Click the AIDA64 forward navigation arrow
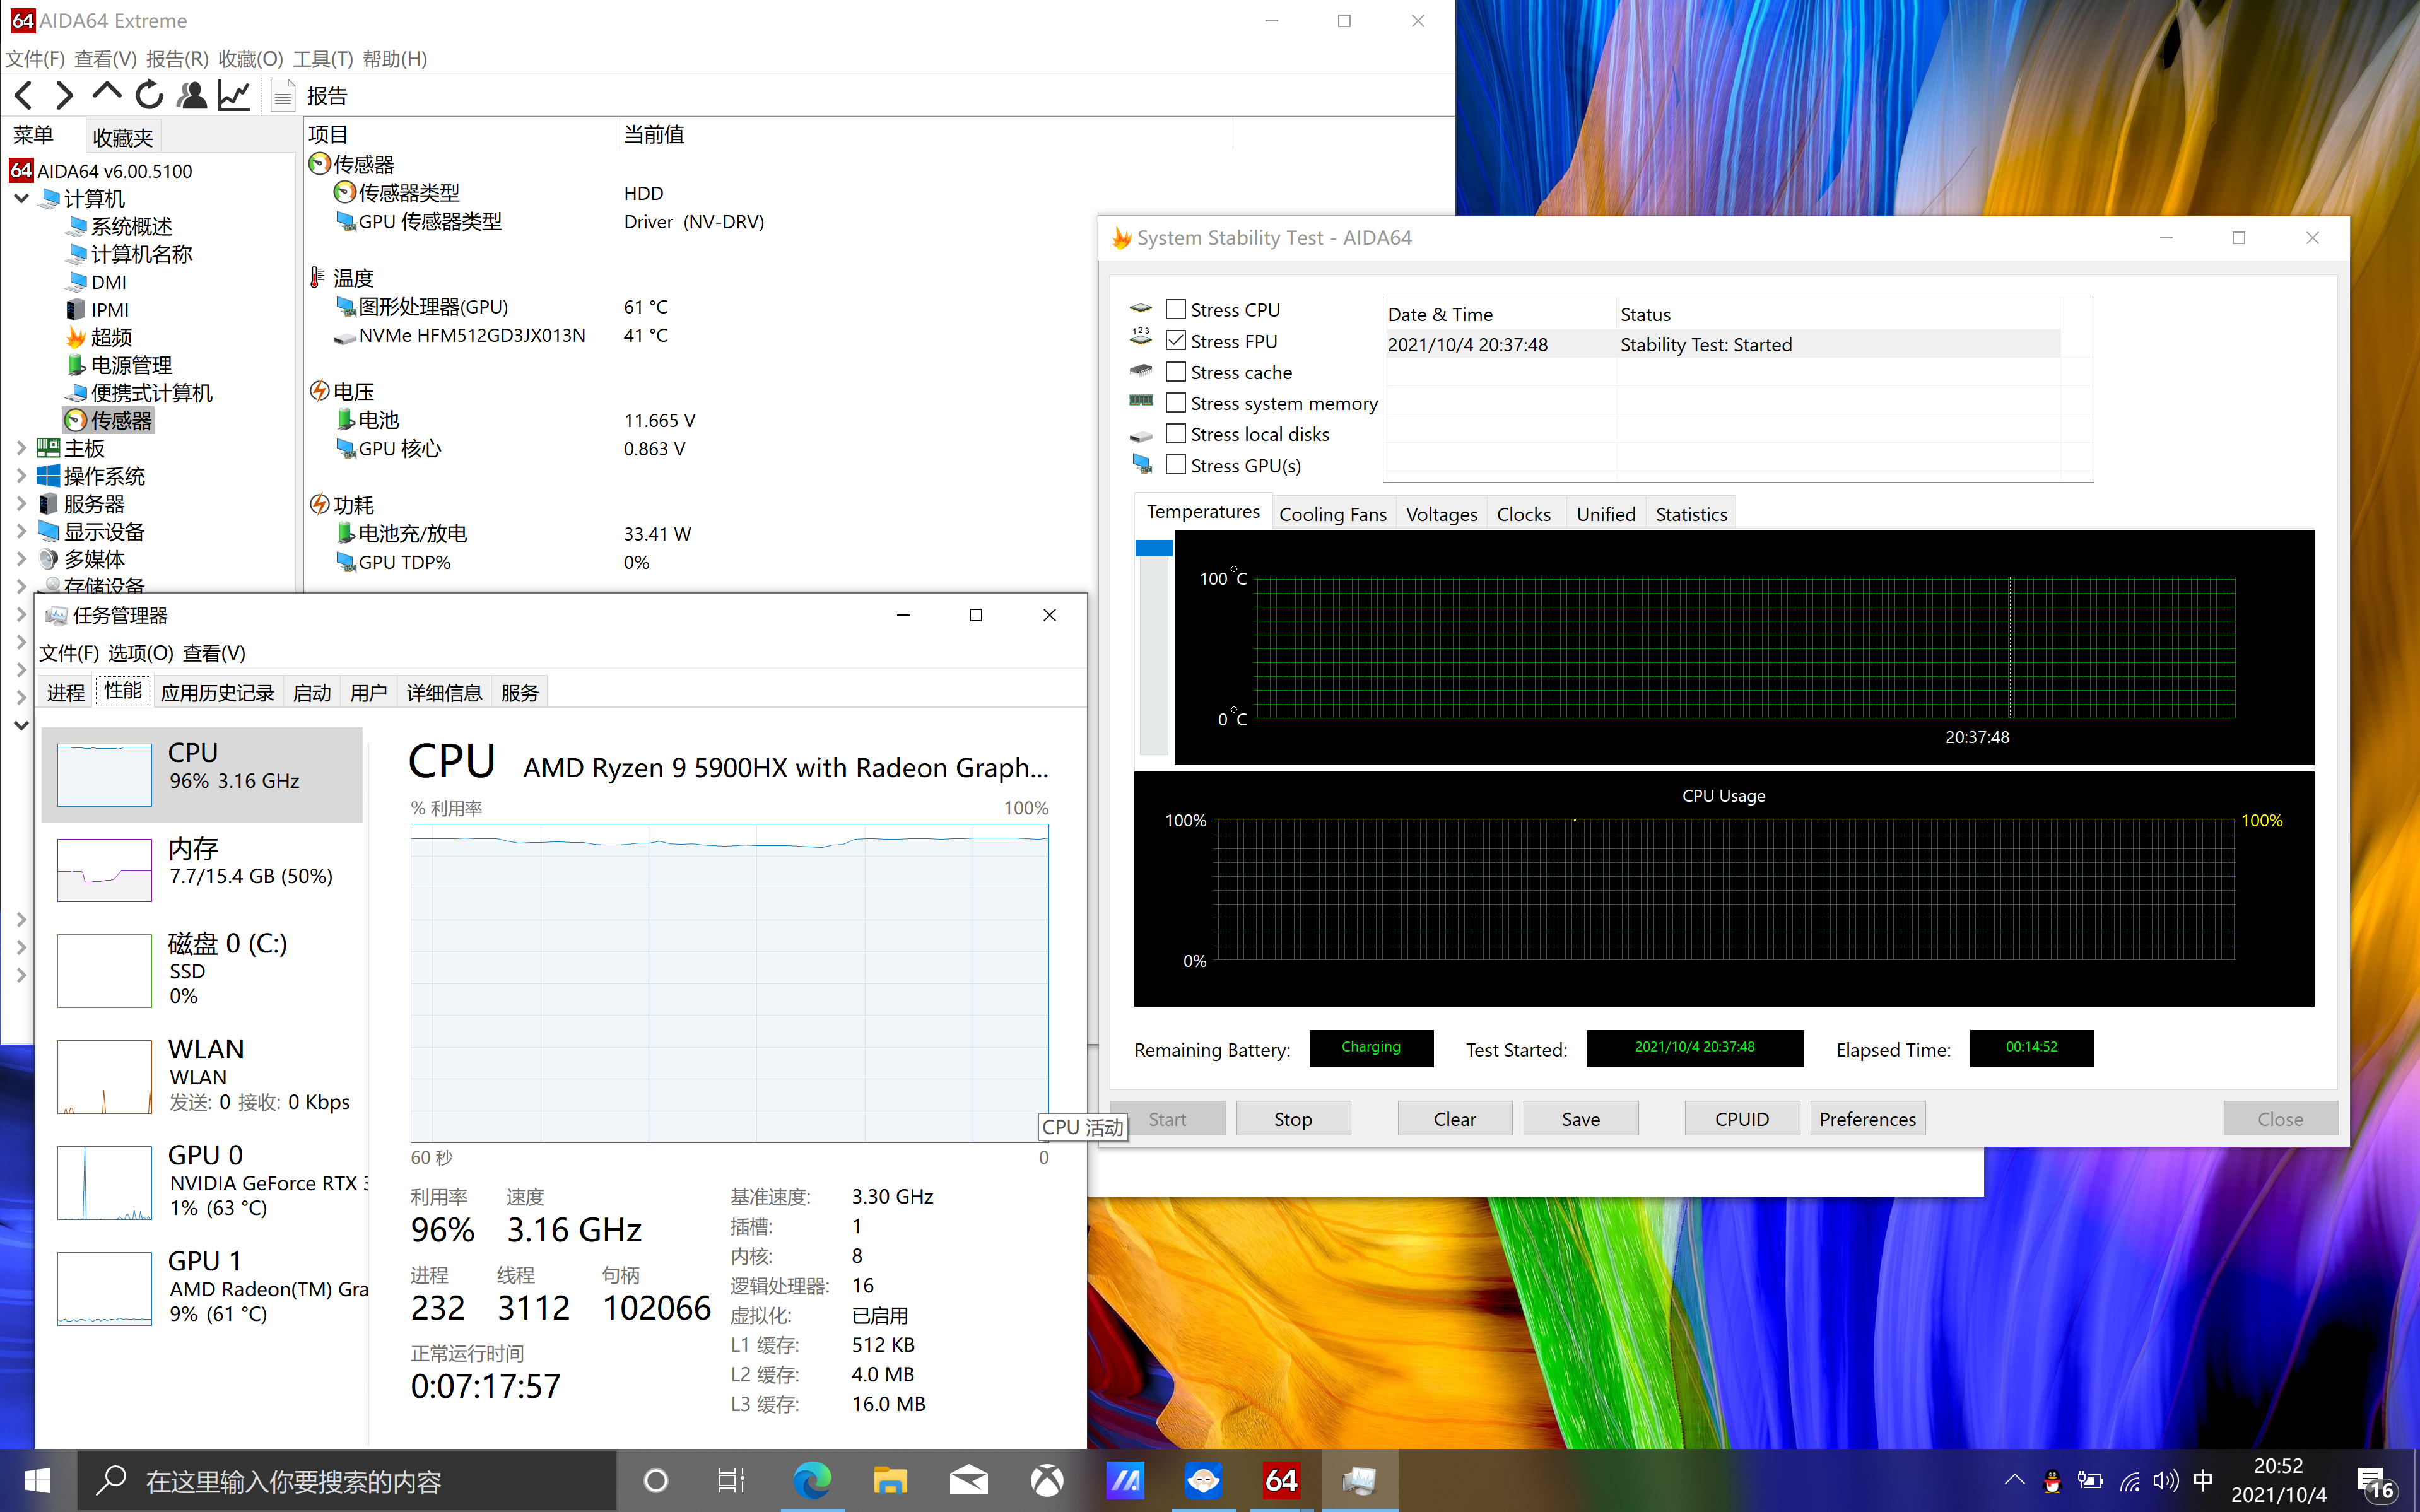 tap(65, 95)
